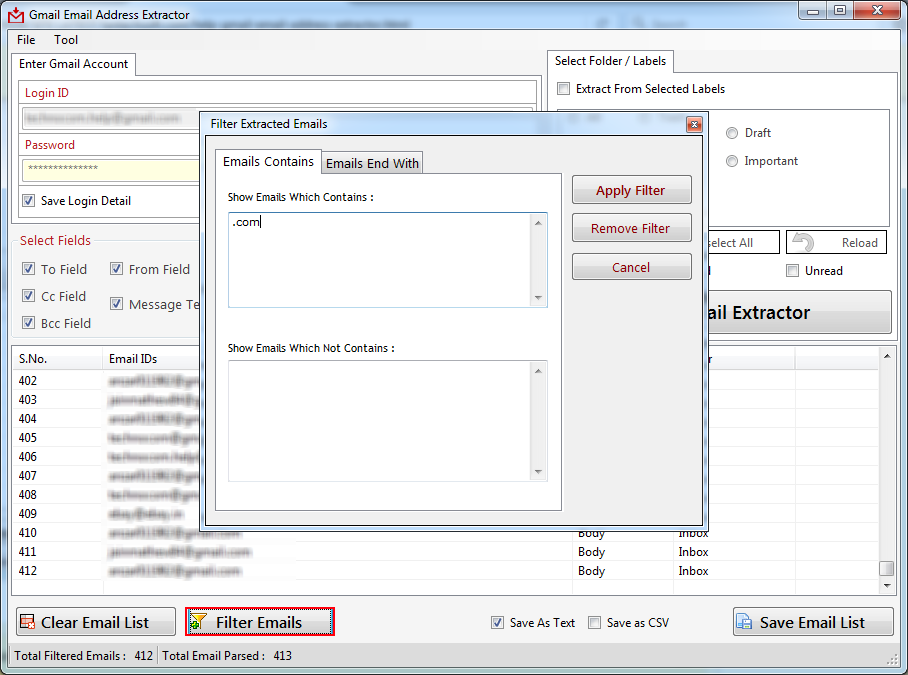Enable Extract From Selected Labels
The image size is (908, 675).
[x=563, y=89]
